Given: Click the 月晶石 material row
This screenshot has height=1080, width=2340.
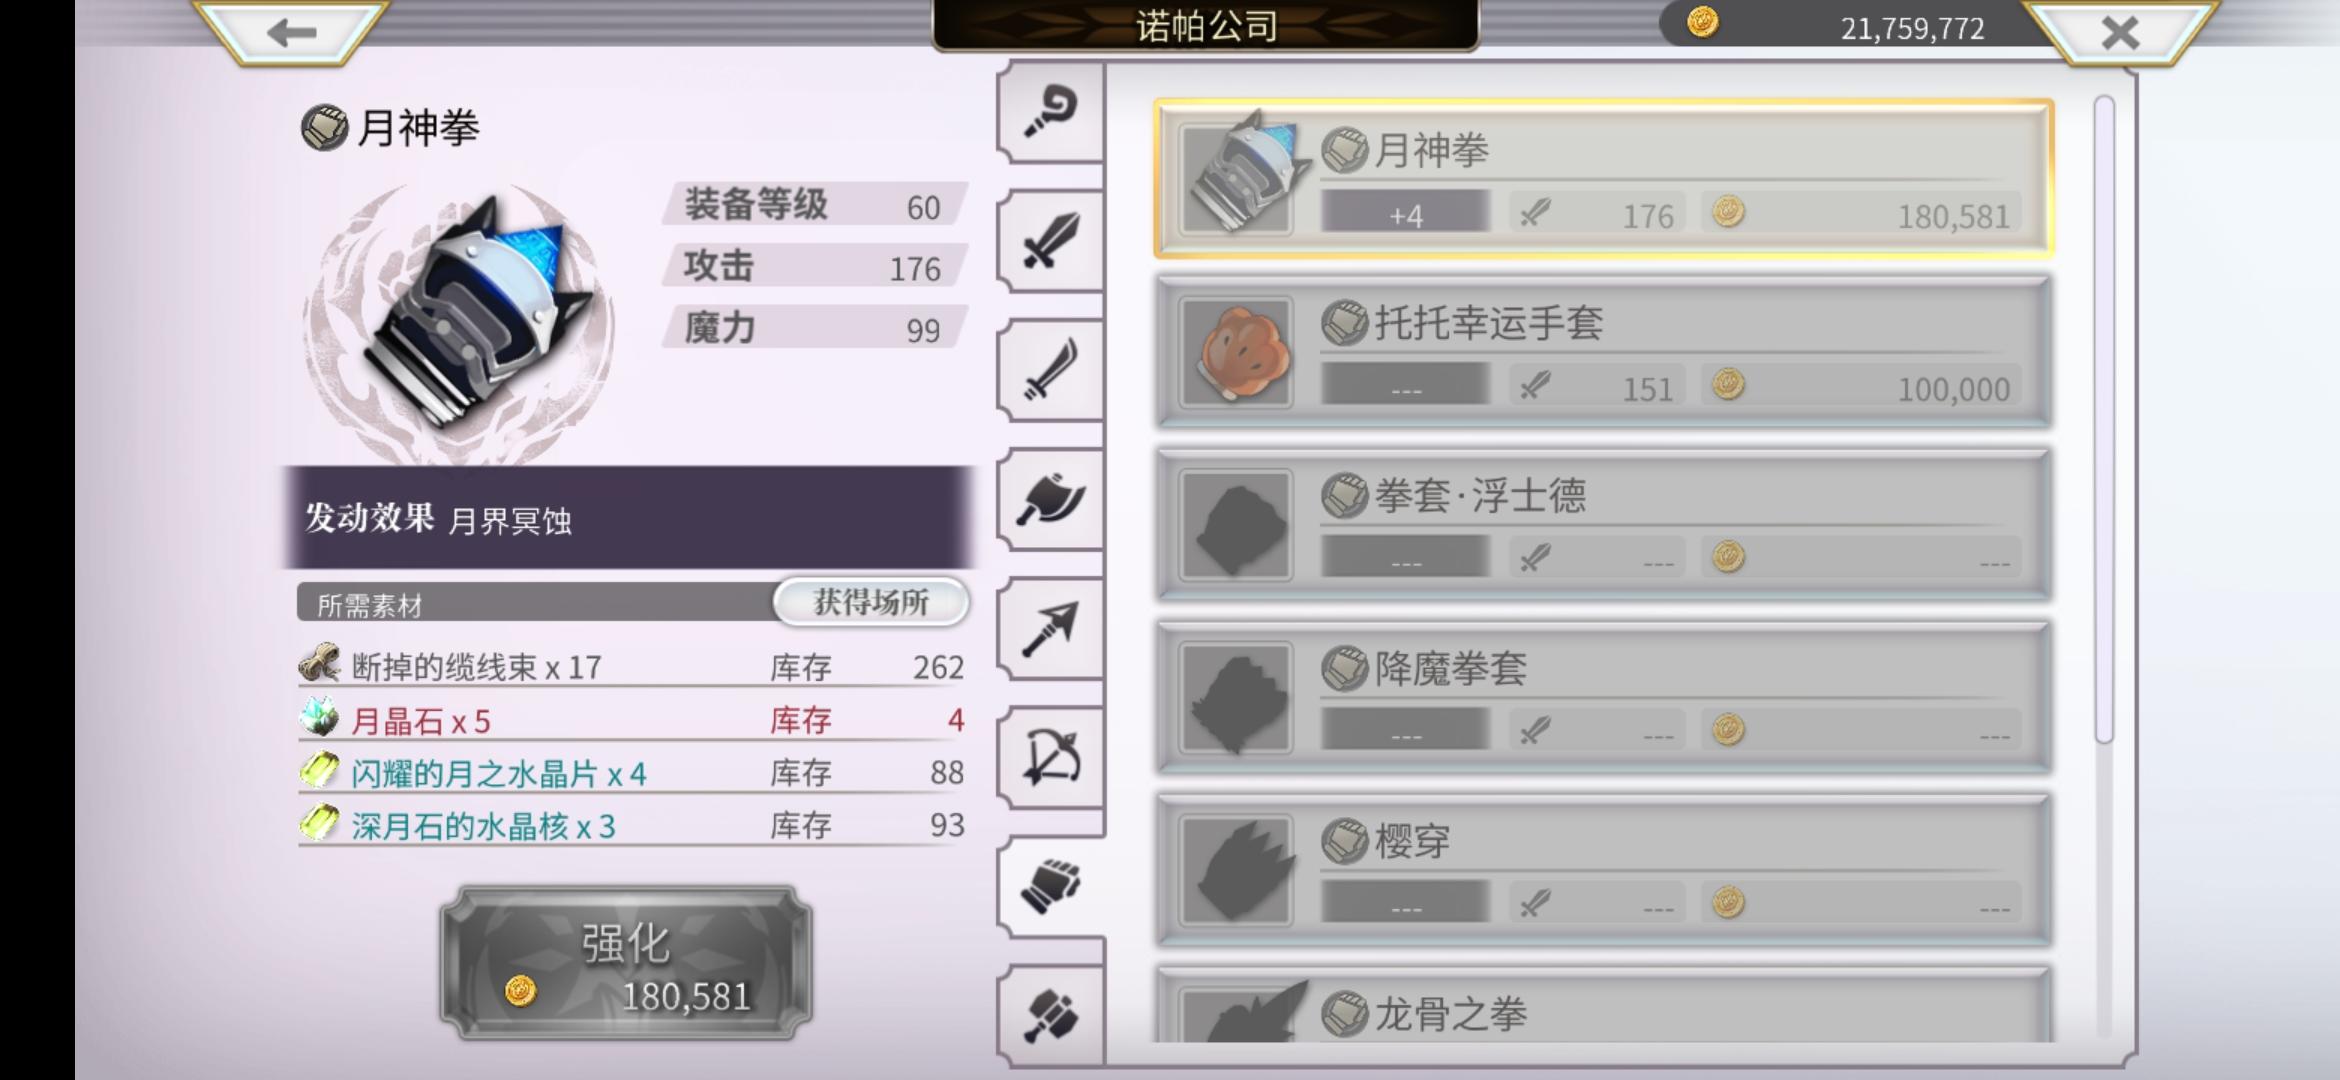Looking at the screenshot, I should click(x=631, y=720).
